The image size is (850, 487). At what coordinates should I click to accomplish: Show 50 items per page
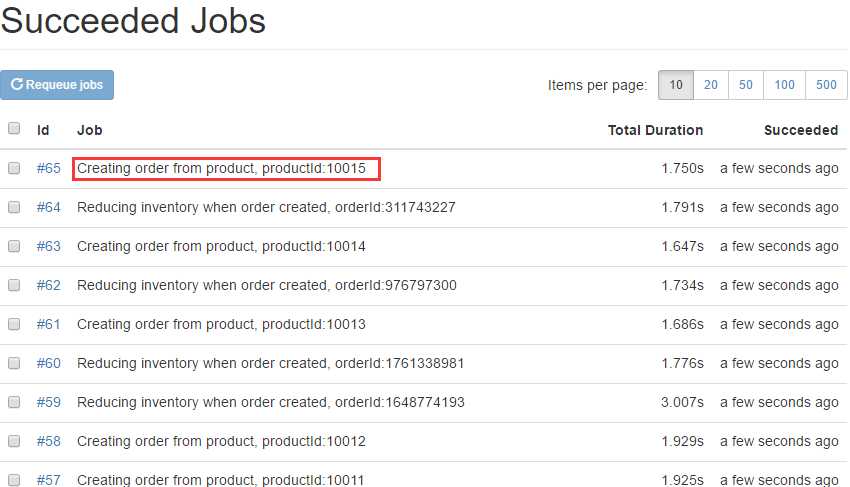(x=746, y=85)
